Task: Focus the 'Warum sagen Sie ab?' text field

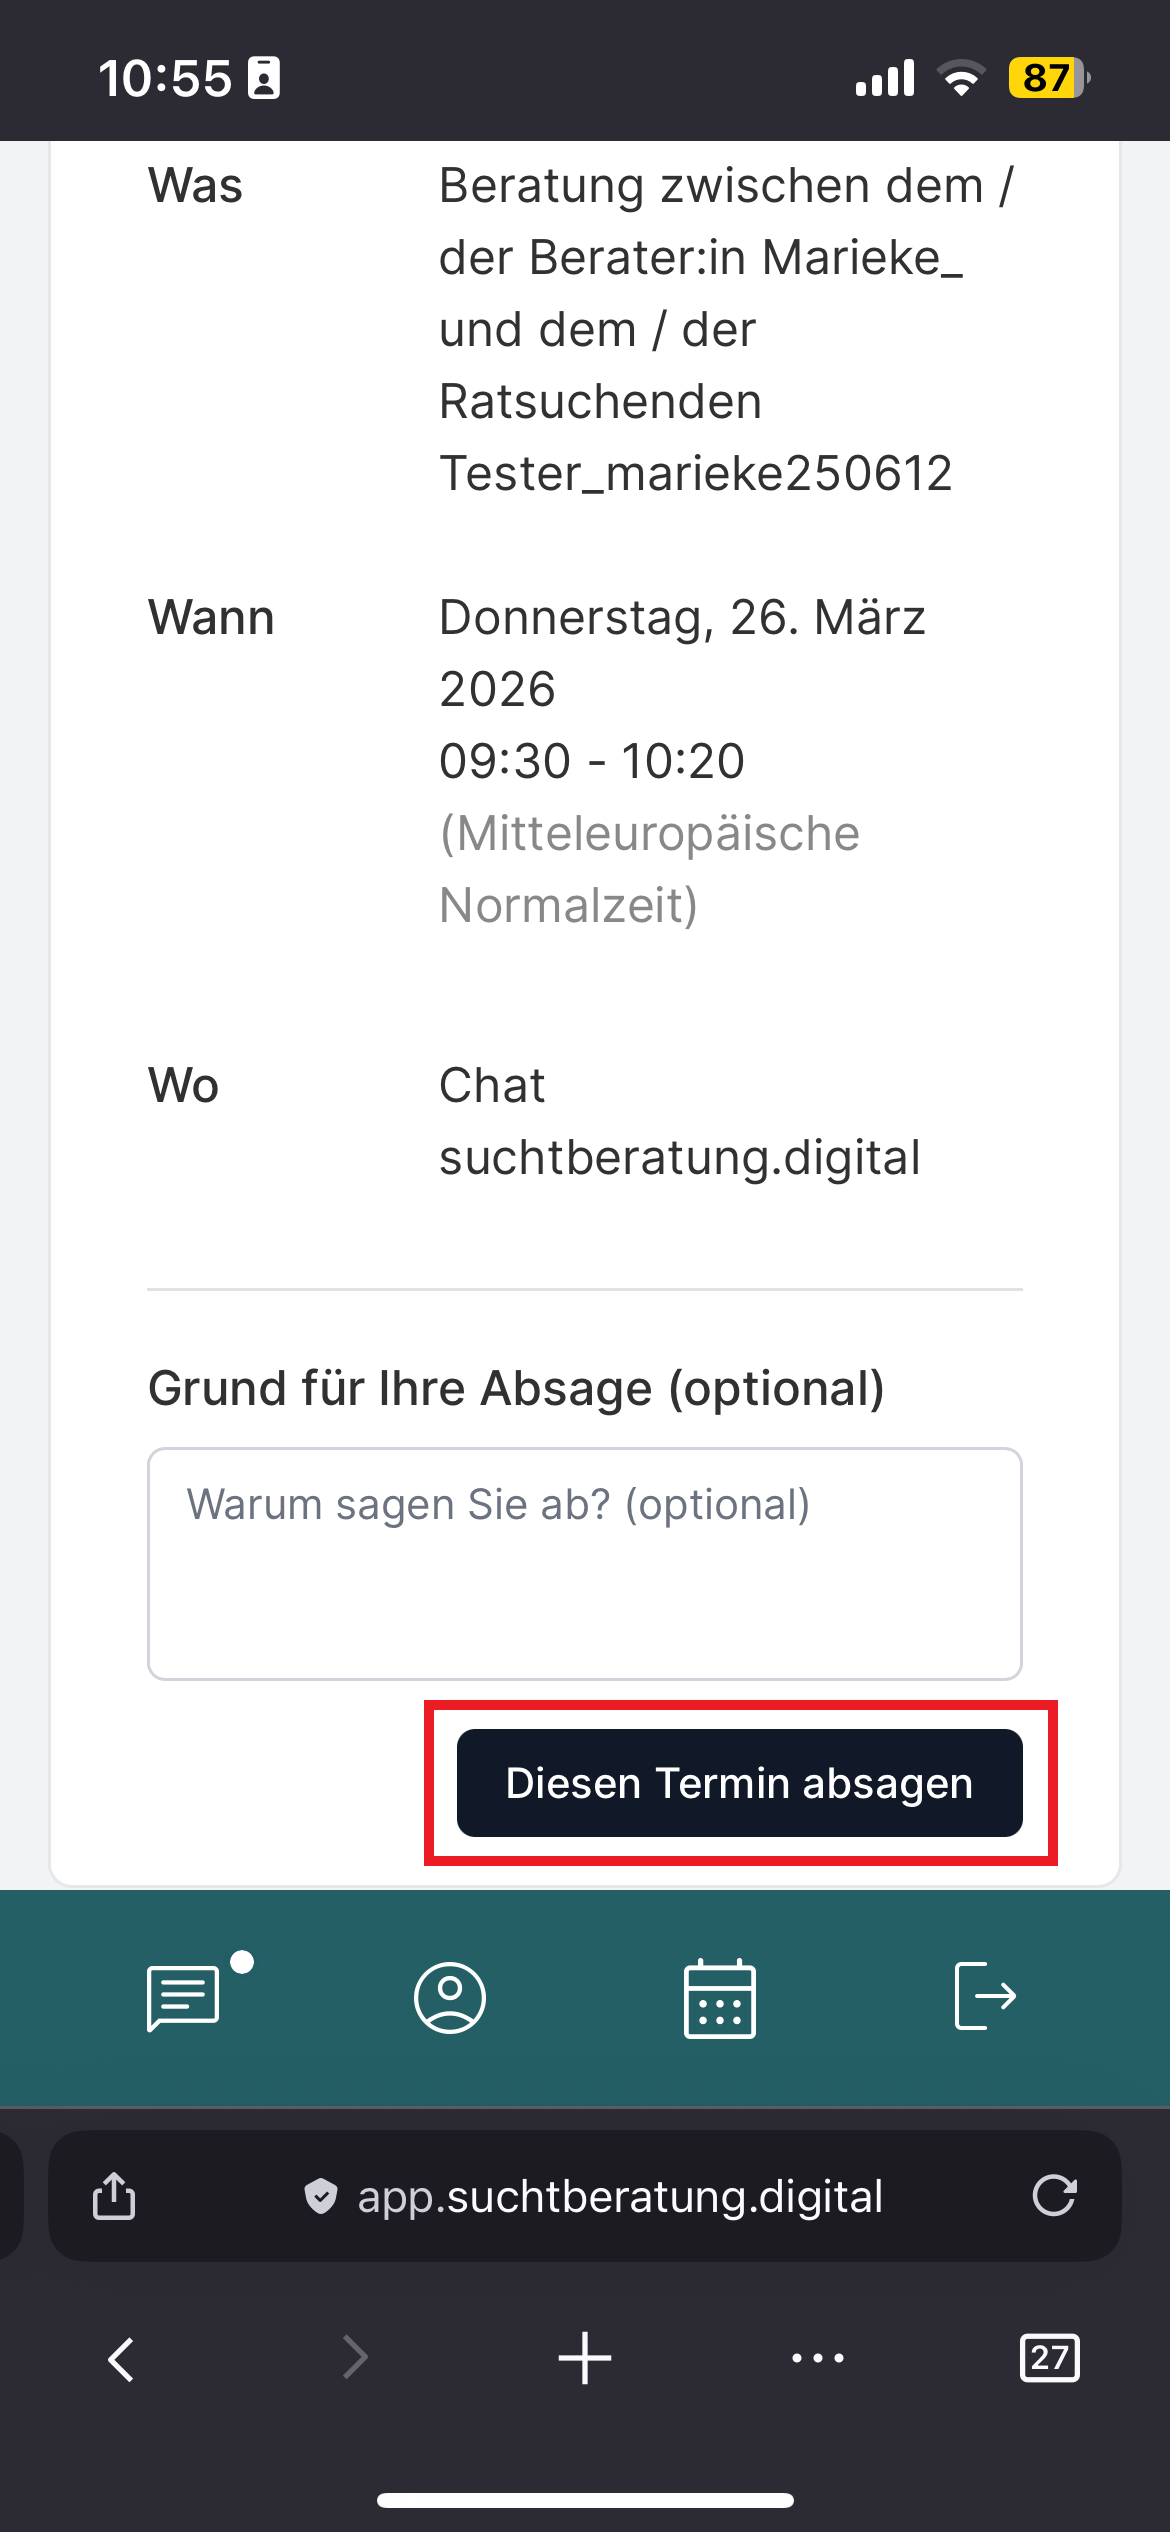Action: (584, 1563)
